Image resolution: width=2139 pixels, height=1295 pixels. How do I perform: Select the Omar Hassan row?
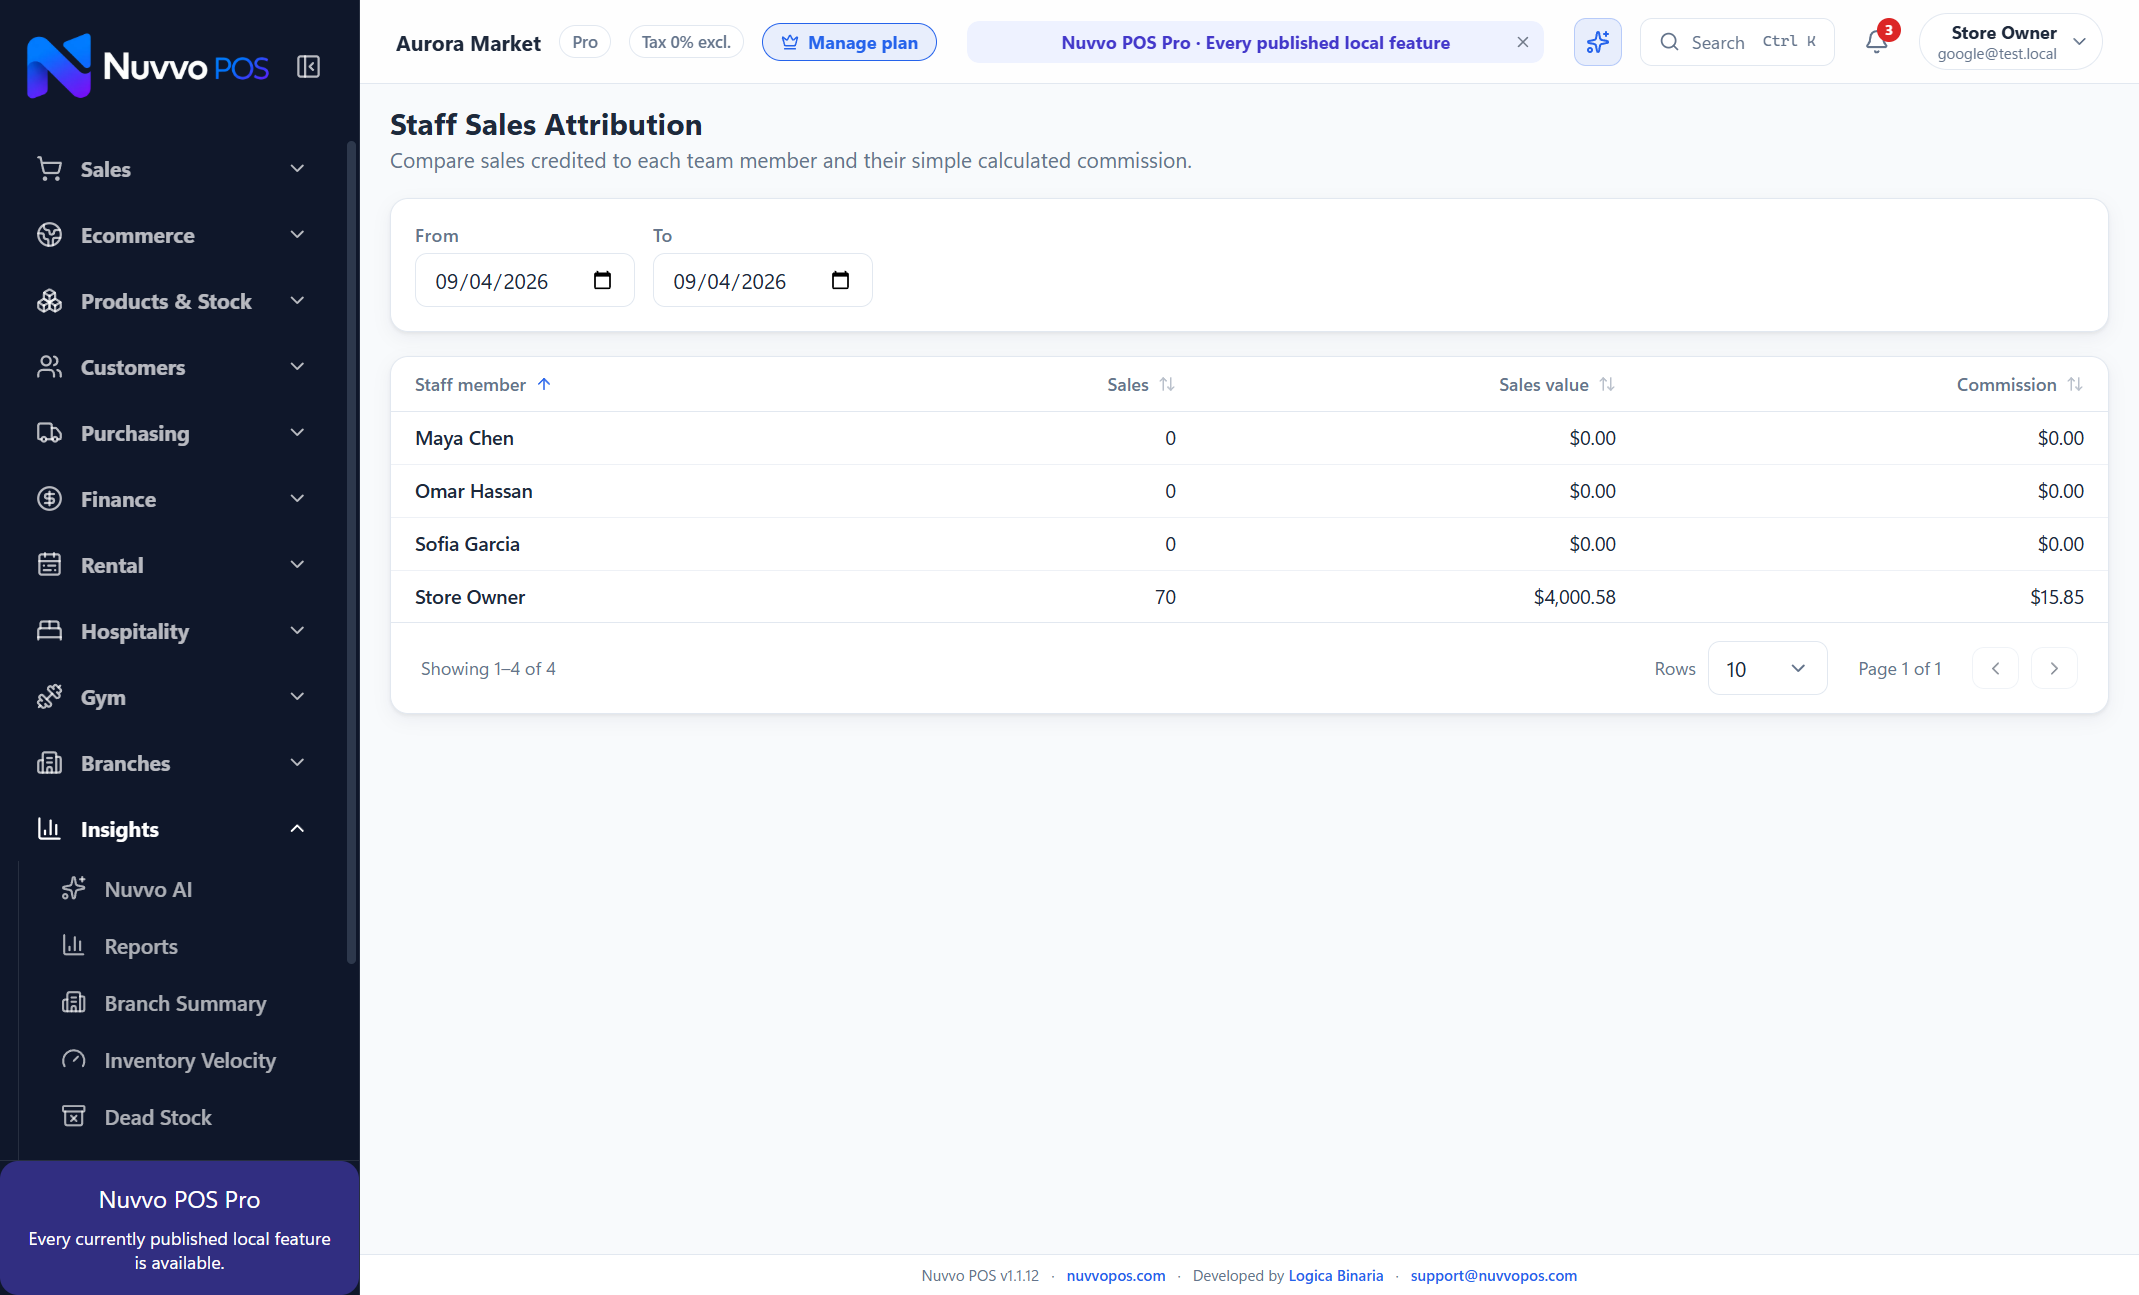coord(1249,491)
